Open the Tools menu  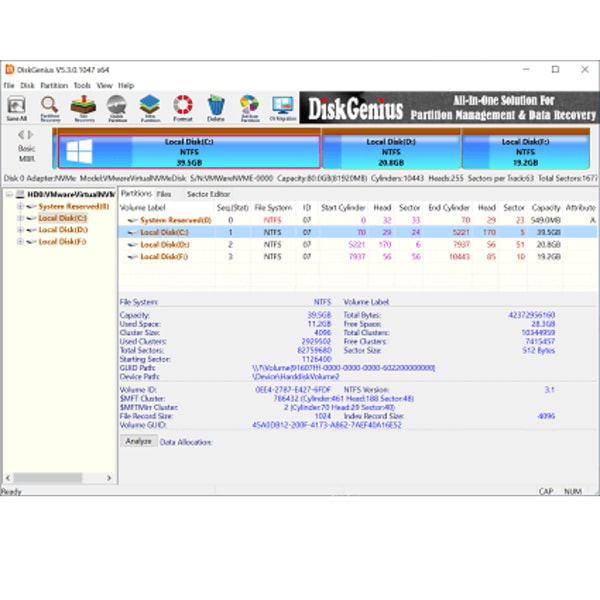(x=82, y=85)
